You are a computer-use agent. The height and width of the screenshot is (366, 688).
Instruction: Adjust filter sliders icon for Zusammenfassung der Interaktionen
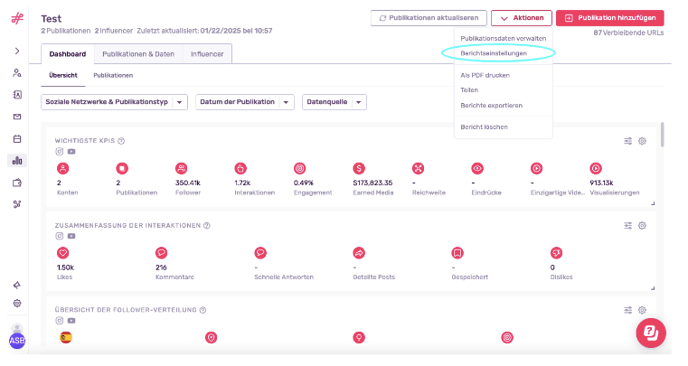point(628,226)
